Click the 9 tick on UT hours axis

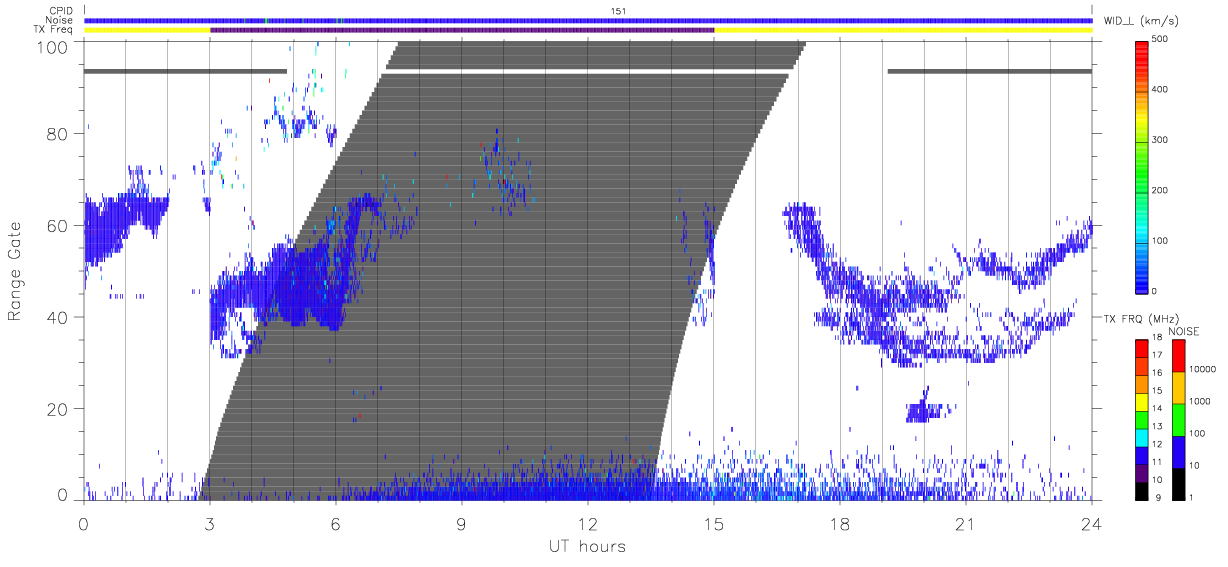461,523
